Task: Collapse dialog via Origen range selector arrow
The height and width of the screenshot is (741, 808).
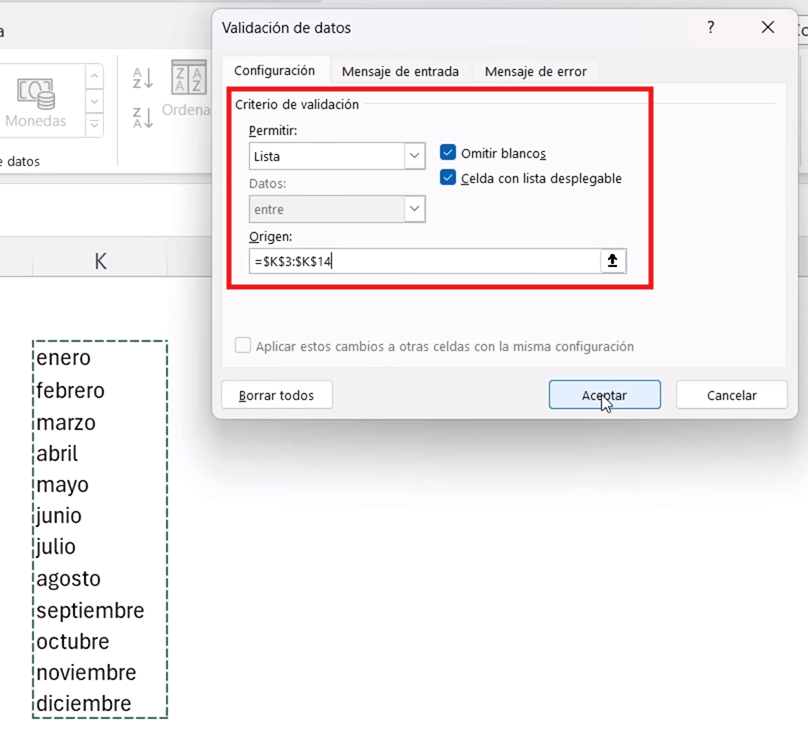Action: click(613, 261)
